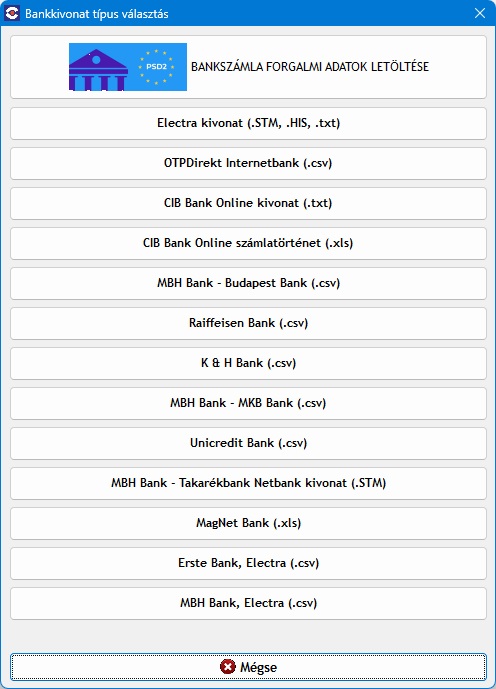Select CIB Bank Online számlatörténet (.xls)
Viewport: 496px width, 689px height.
tap(248, 243)
